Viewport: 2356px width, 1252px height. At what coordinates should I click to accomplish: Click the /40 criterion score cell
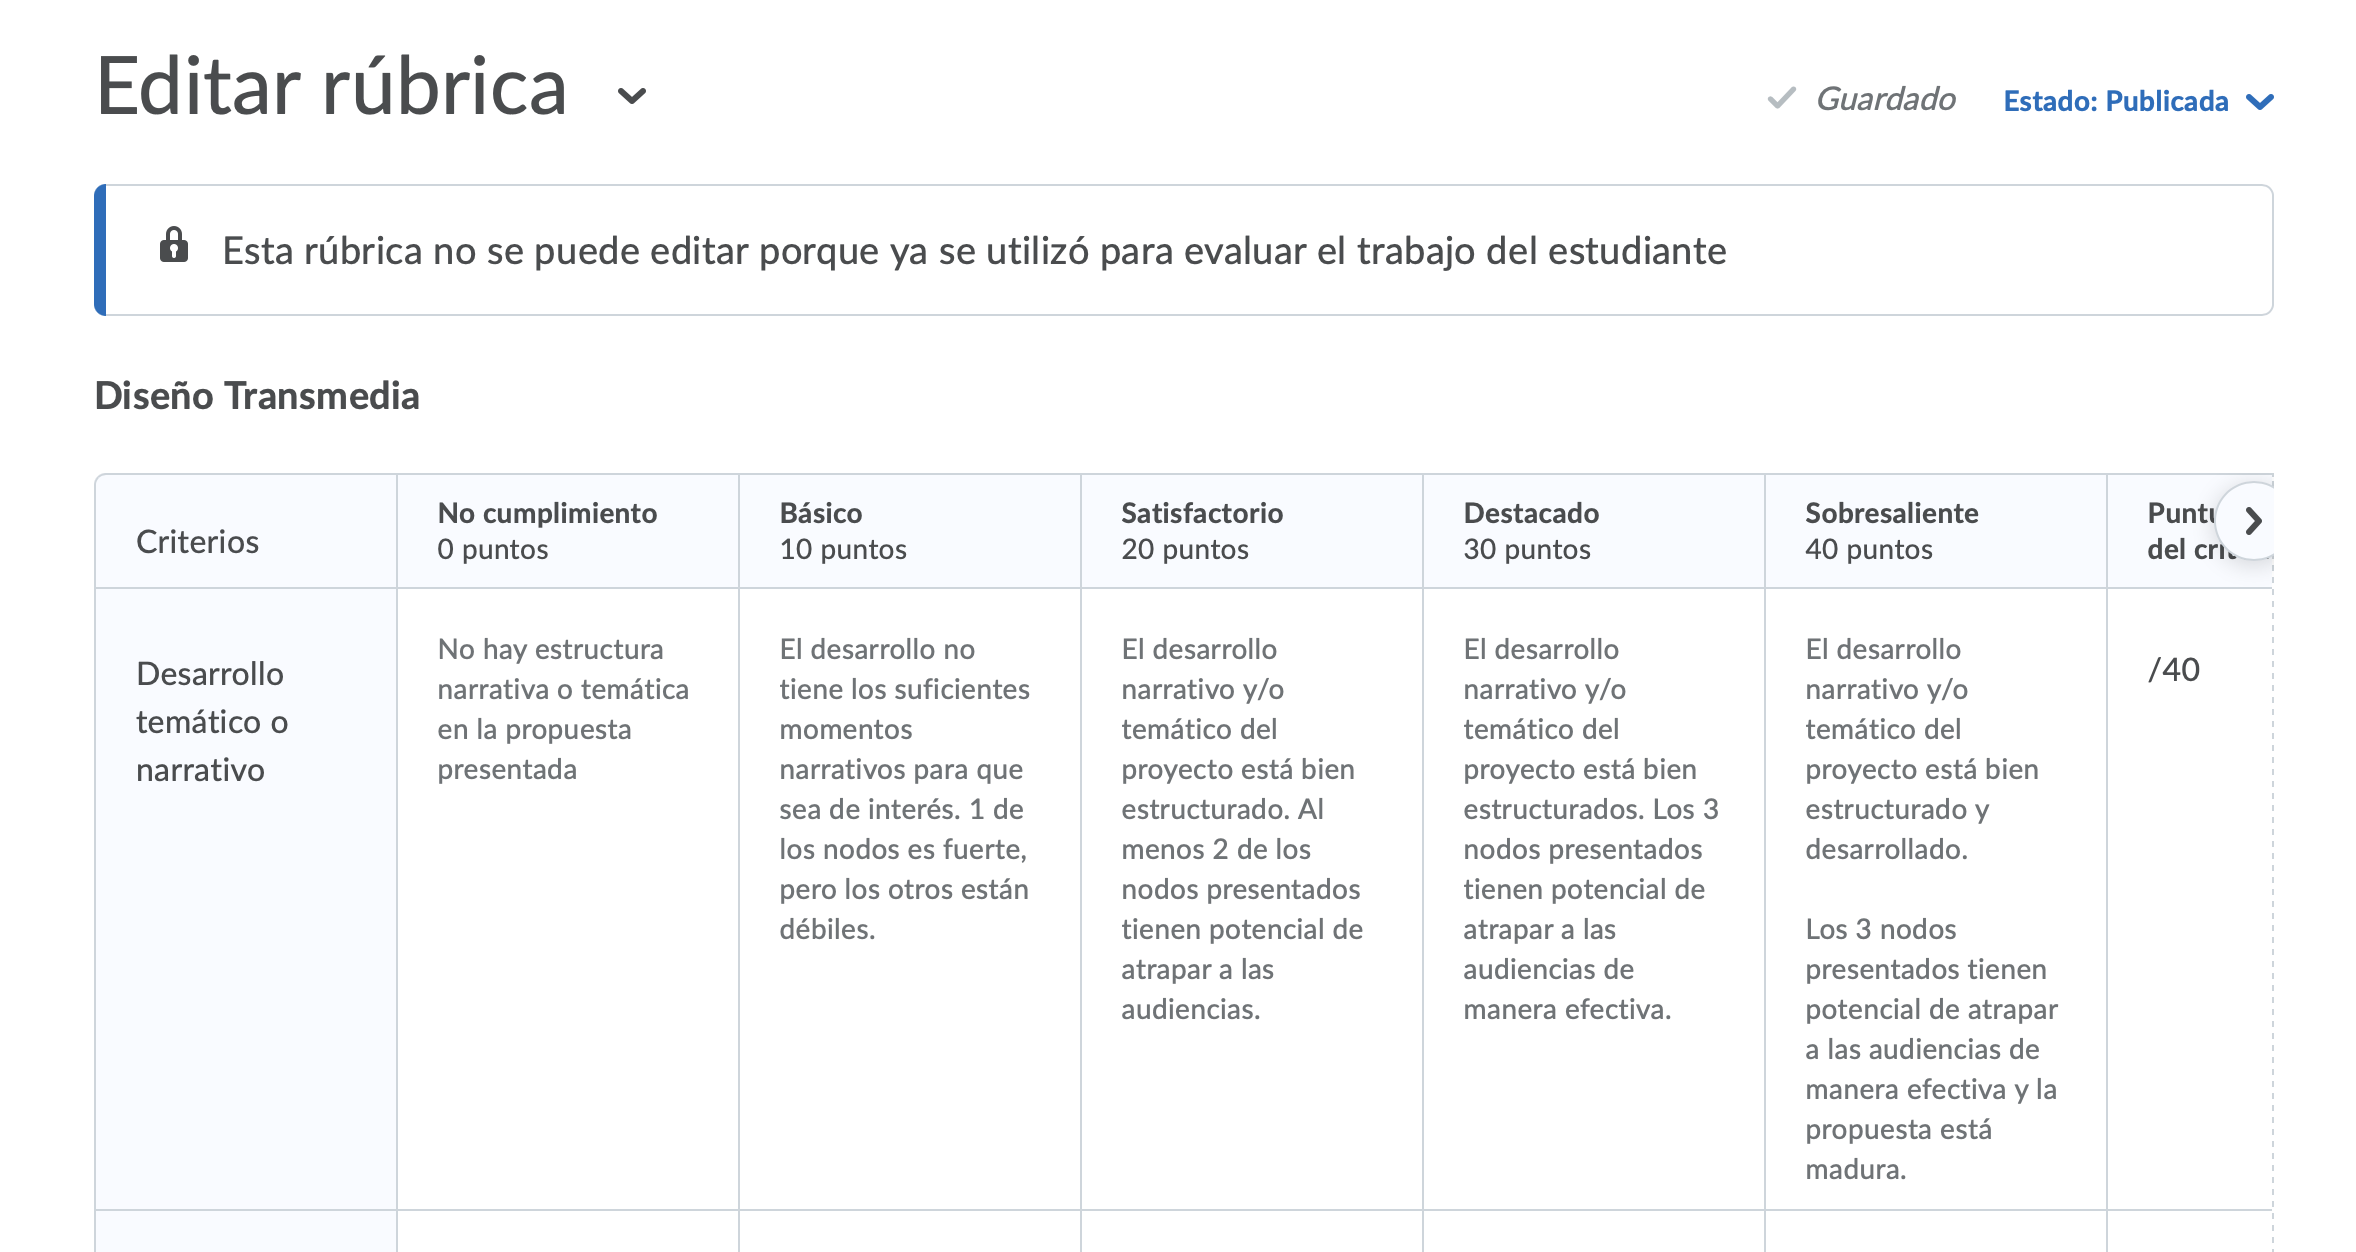tap(2173, 670)
